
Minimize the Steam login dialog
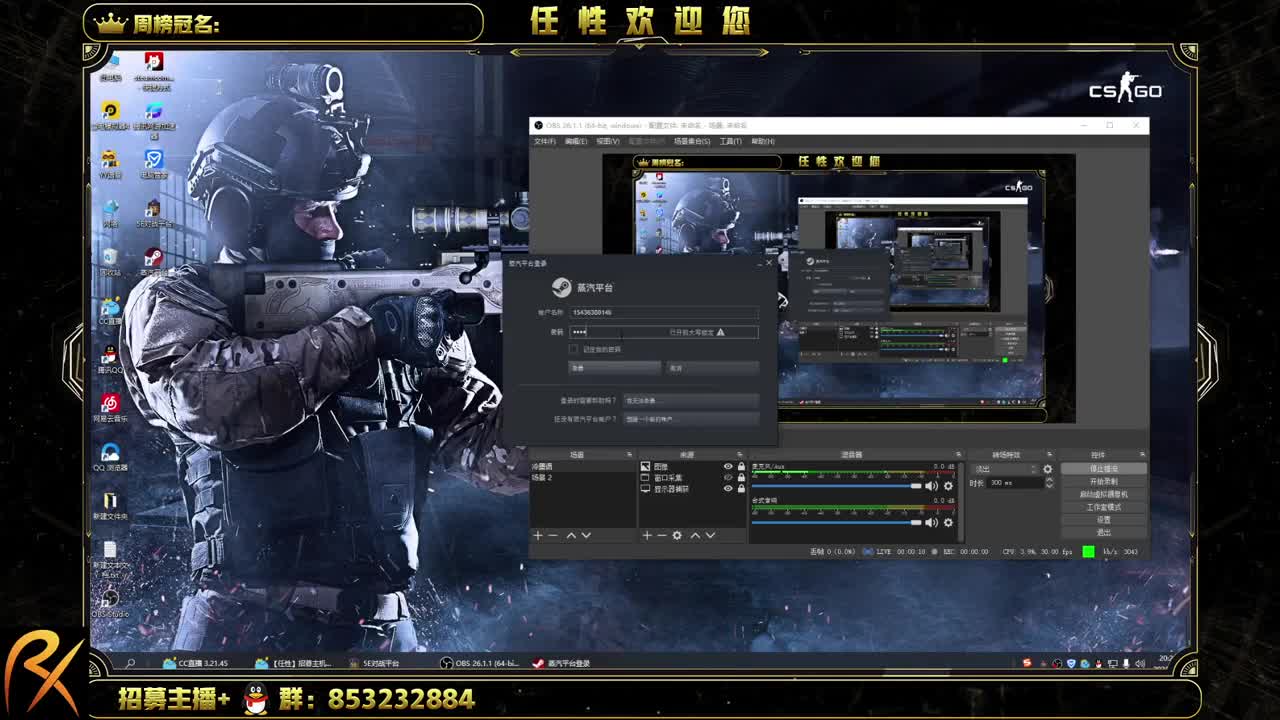coord(758,263)
